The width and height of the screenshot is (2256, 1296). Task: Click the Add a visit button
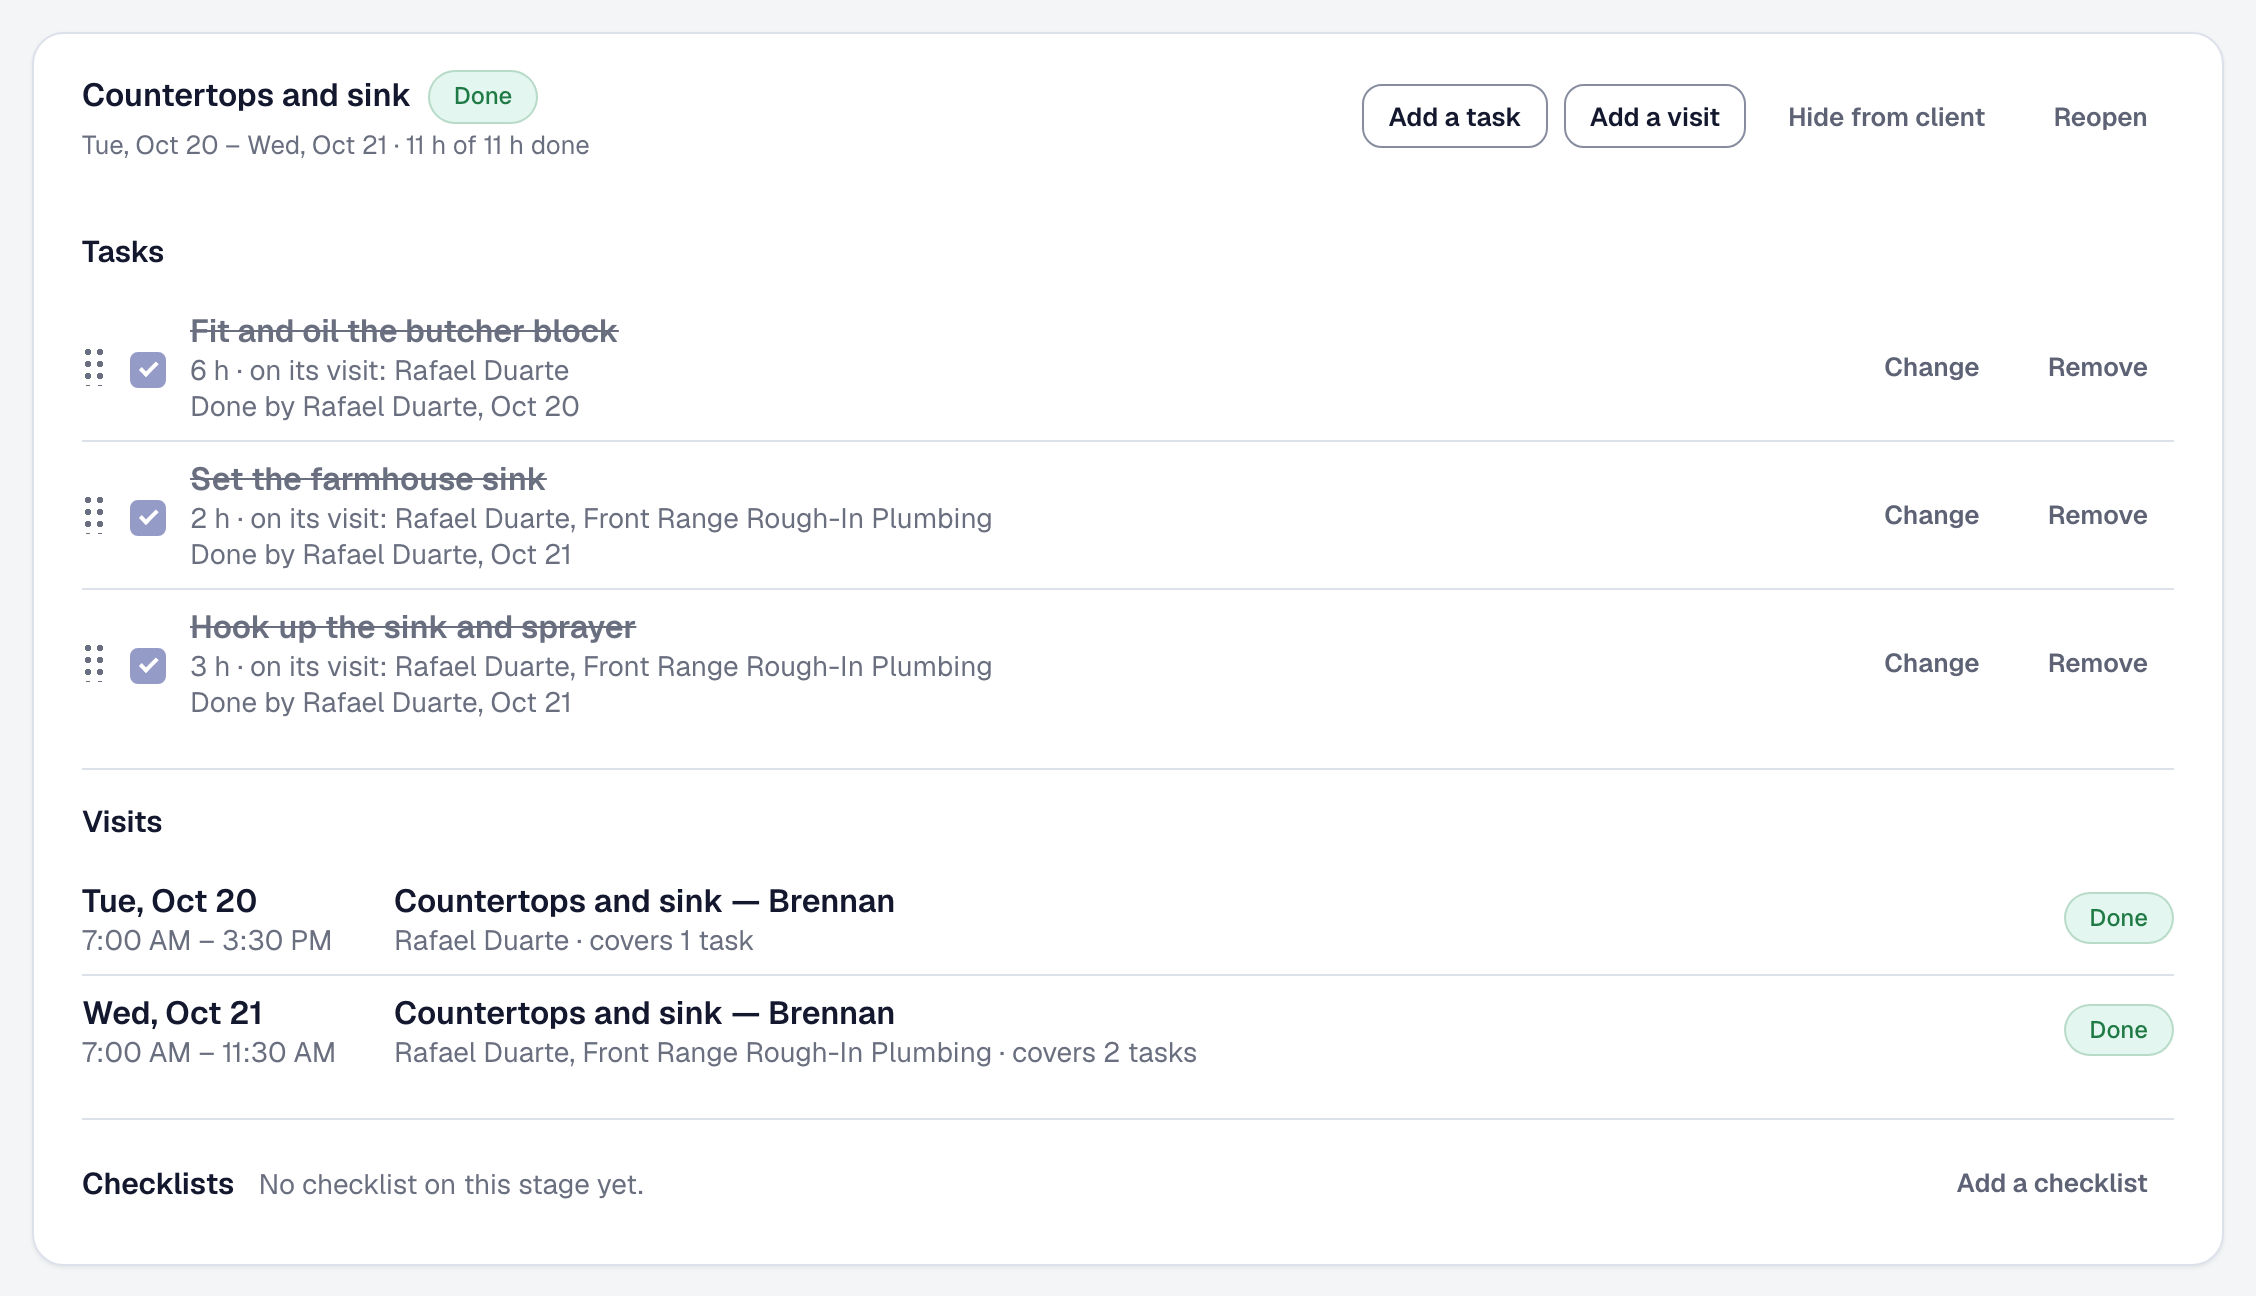[1654, 117]
